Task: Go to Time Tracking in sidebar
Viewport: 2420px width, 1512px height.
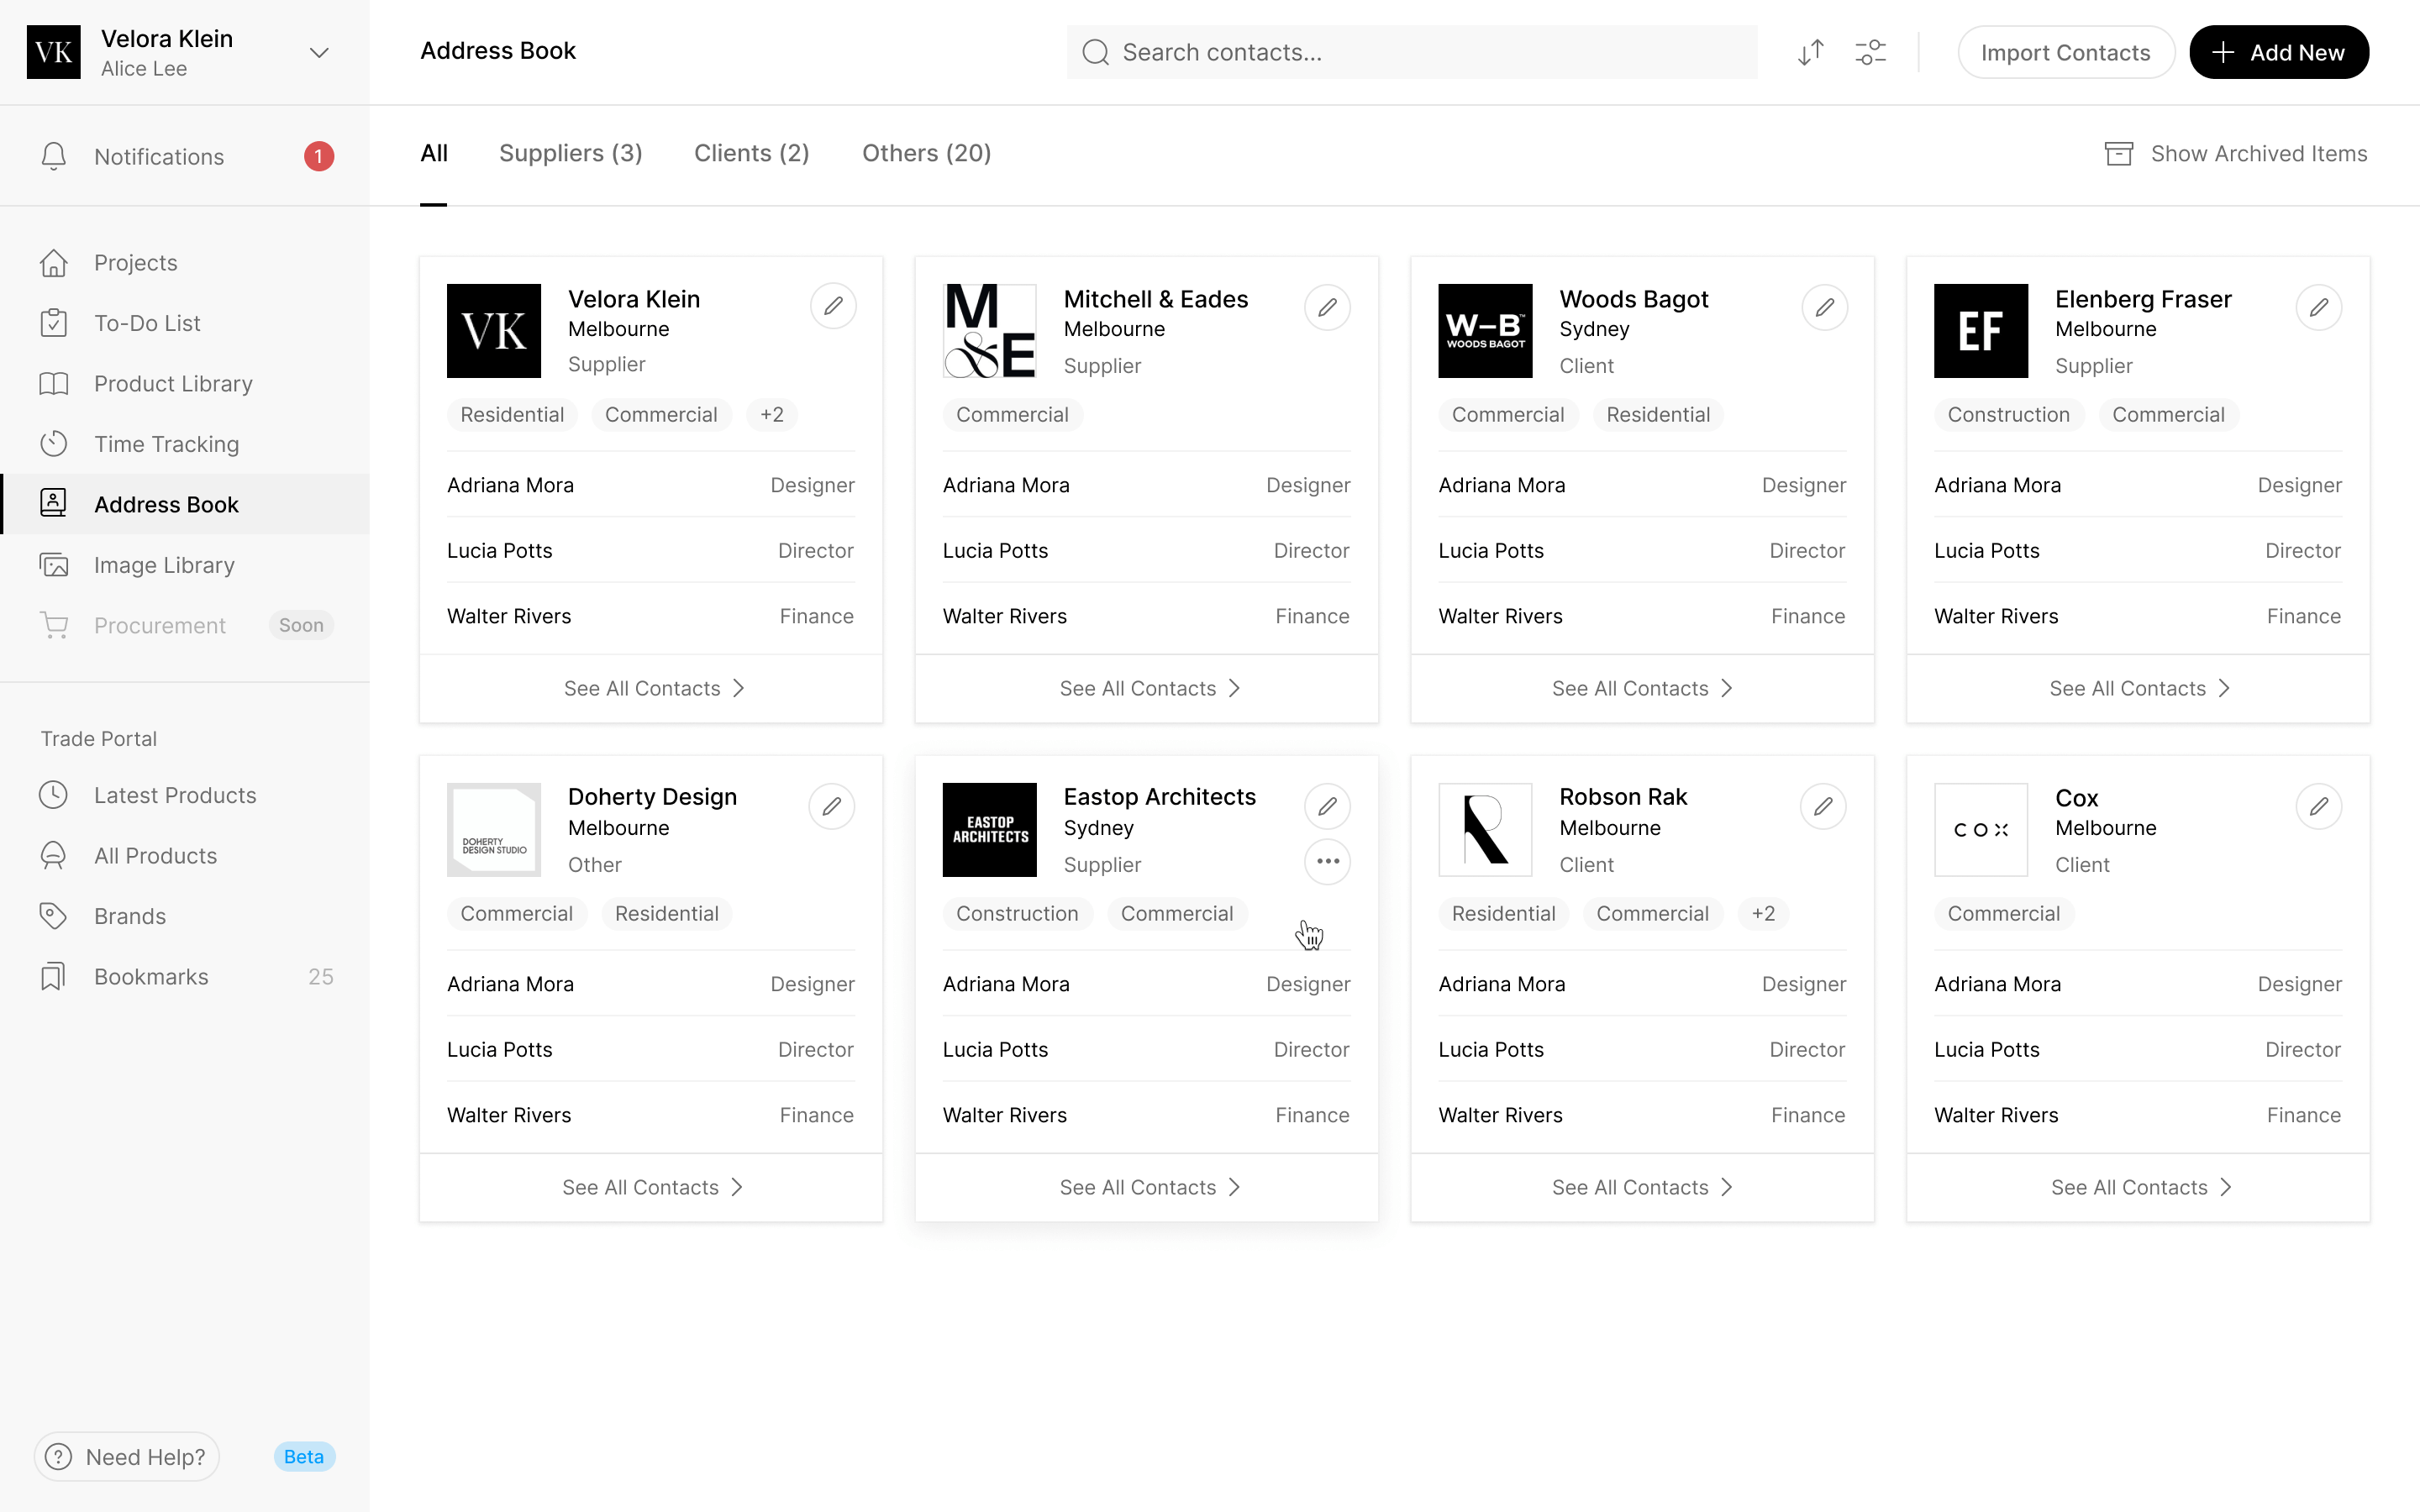Action: 166,444
